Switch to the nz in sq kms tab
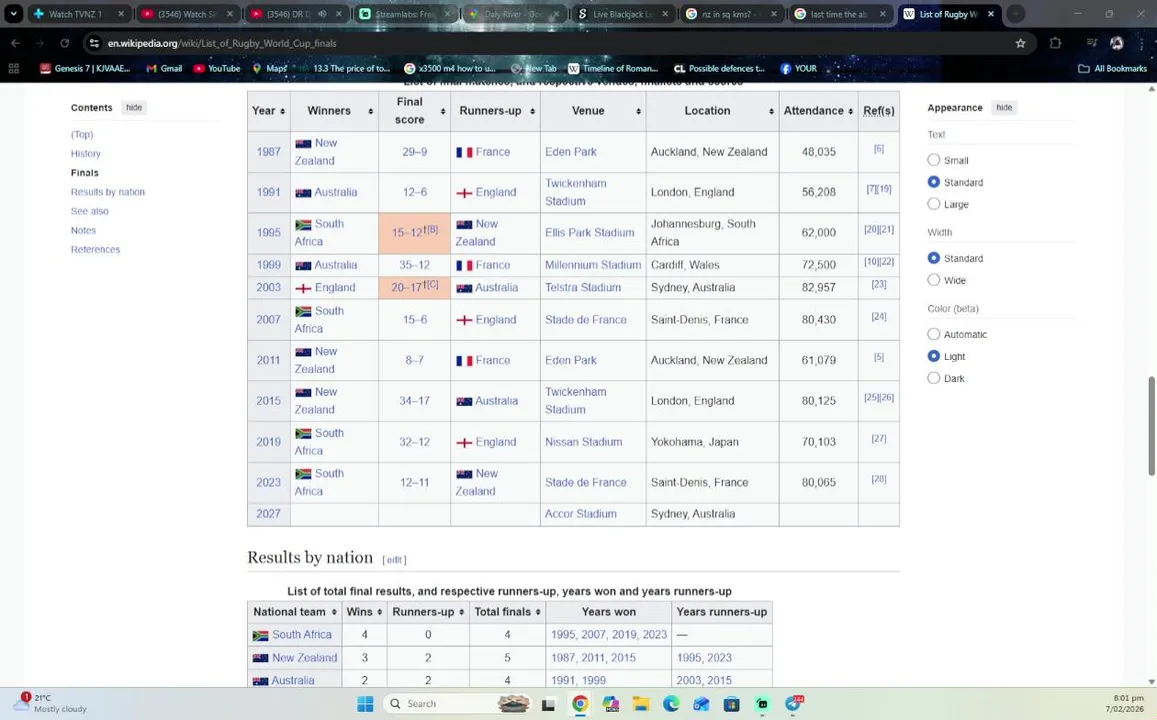 [x=731, y=13]
